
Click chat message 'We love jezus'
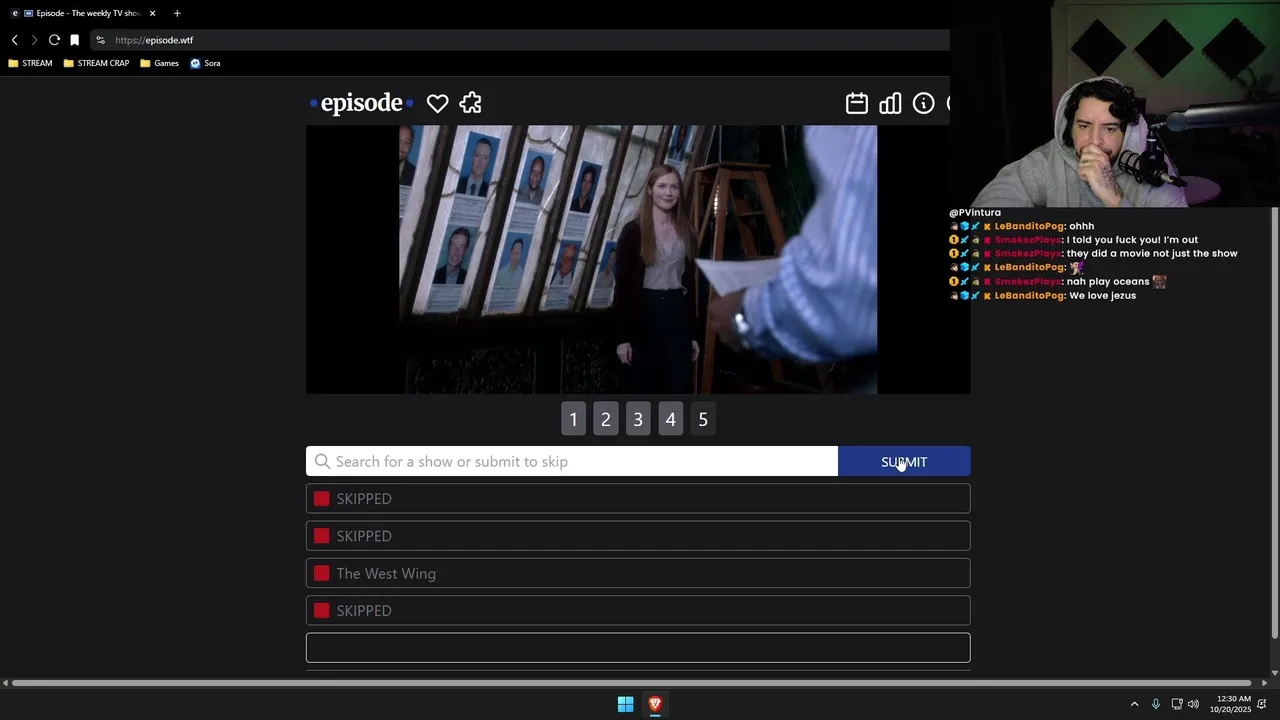(x=1102, y=295)
